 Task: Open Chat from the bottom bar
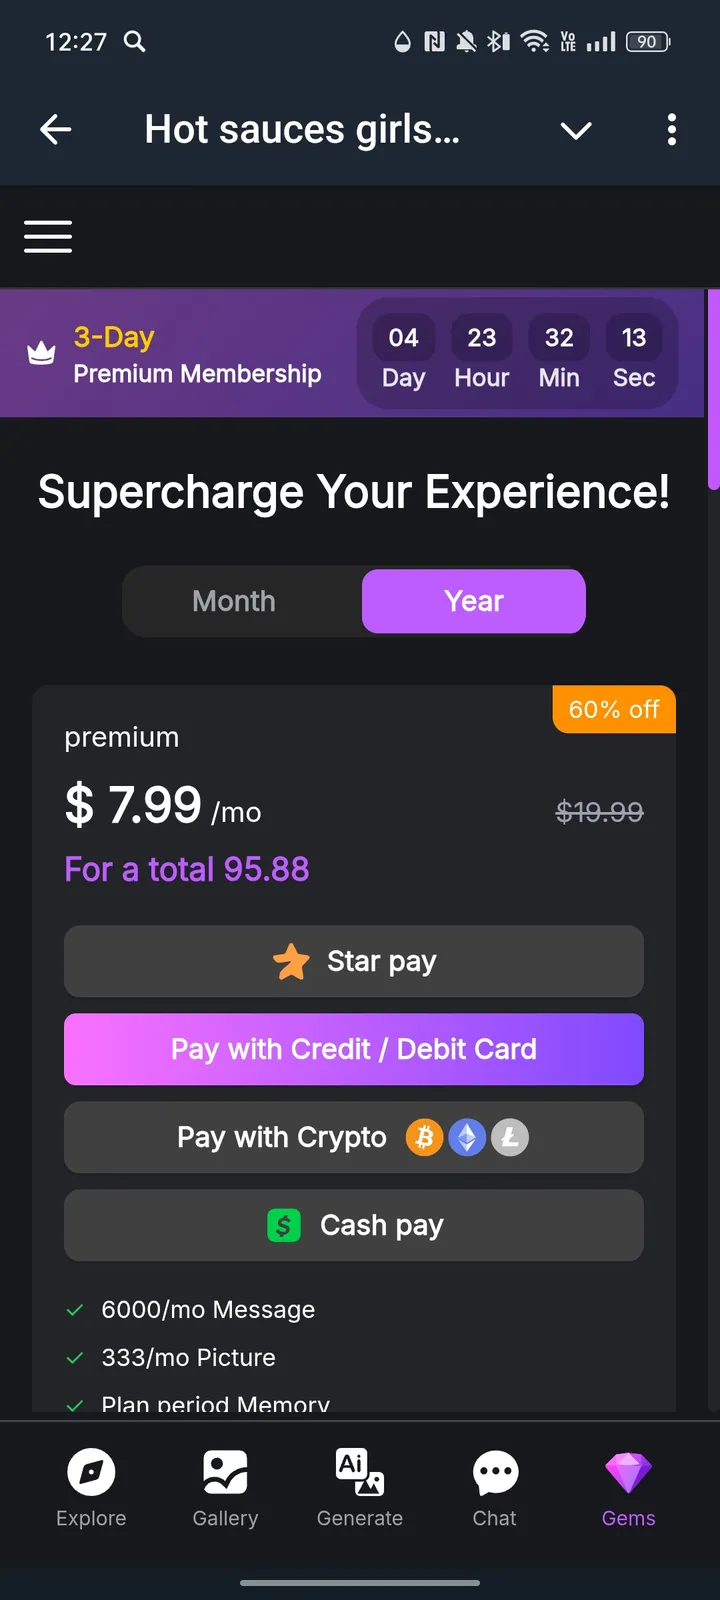495,1473
